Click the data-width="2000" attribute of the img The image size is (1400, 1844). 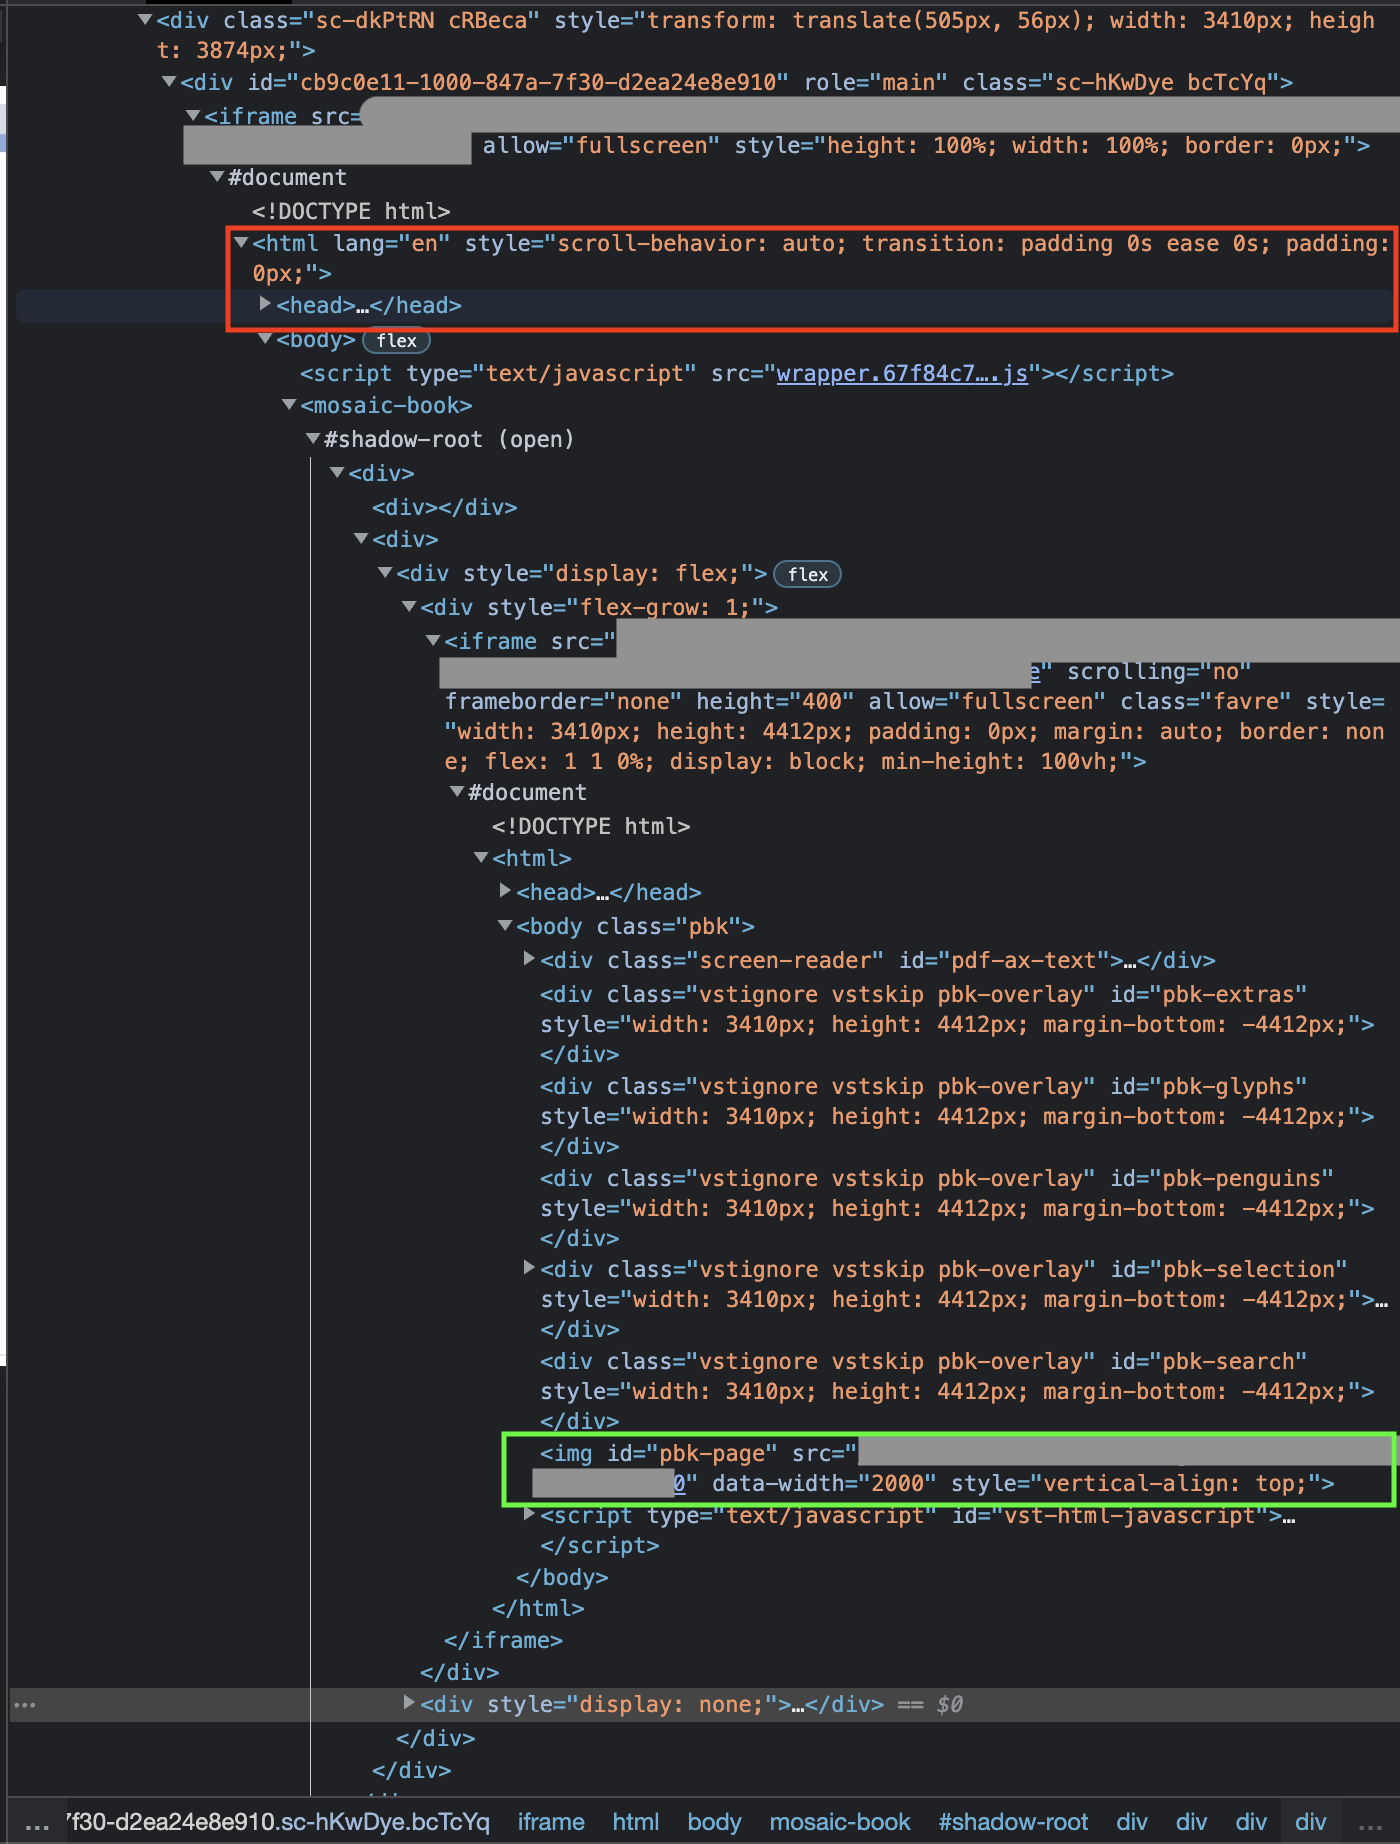[824, 1483]
